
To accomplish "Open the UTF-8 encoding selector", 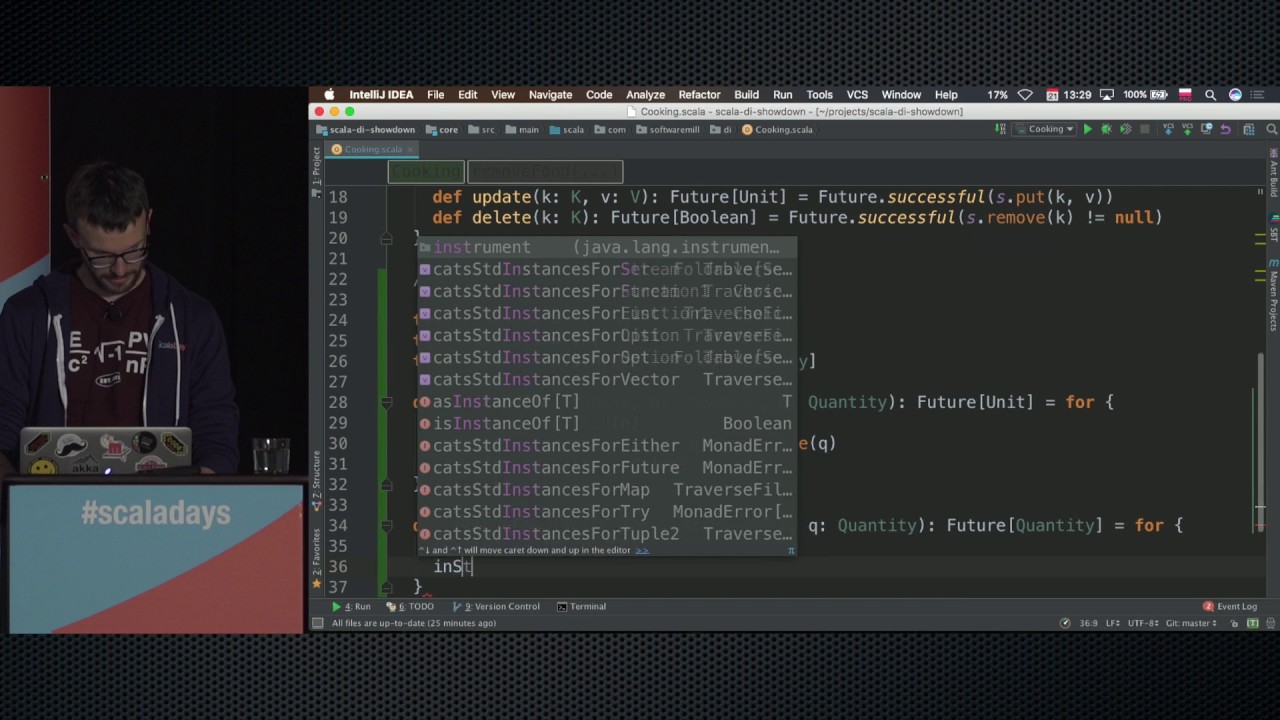I will point(1142,623).
